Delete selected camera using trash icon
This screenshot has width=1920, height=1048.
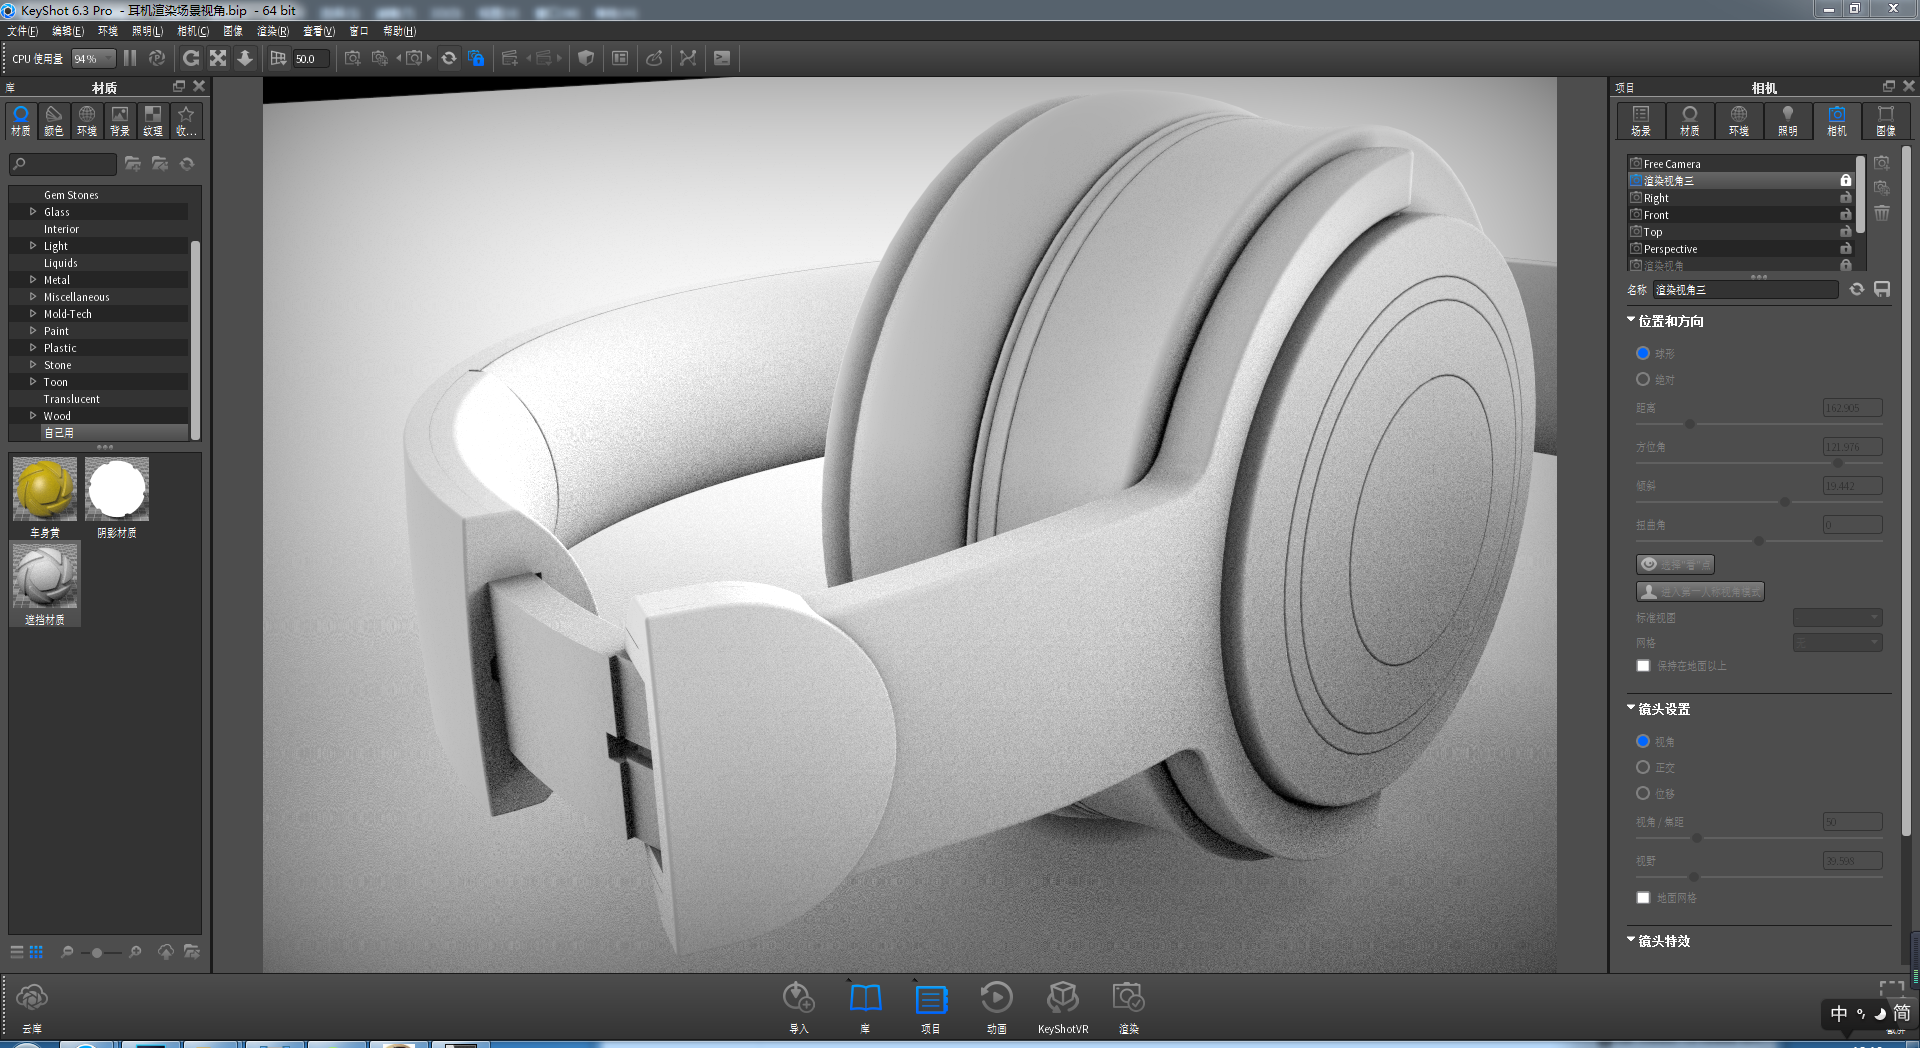point(1881,212)
